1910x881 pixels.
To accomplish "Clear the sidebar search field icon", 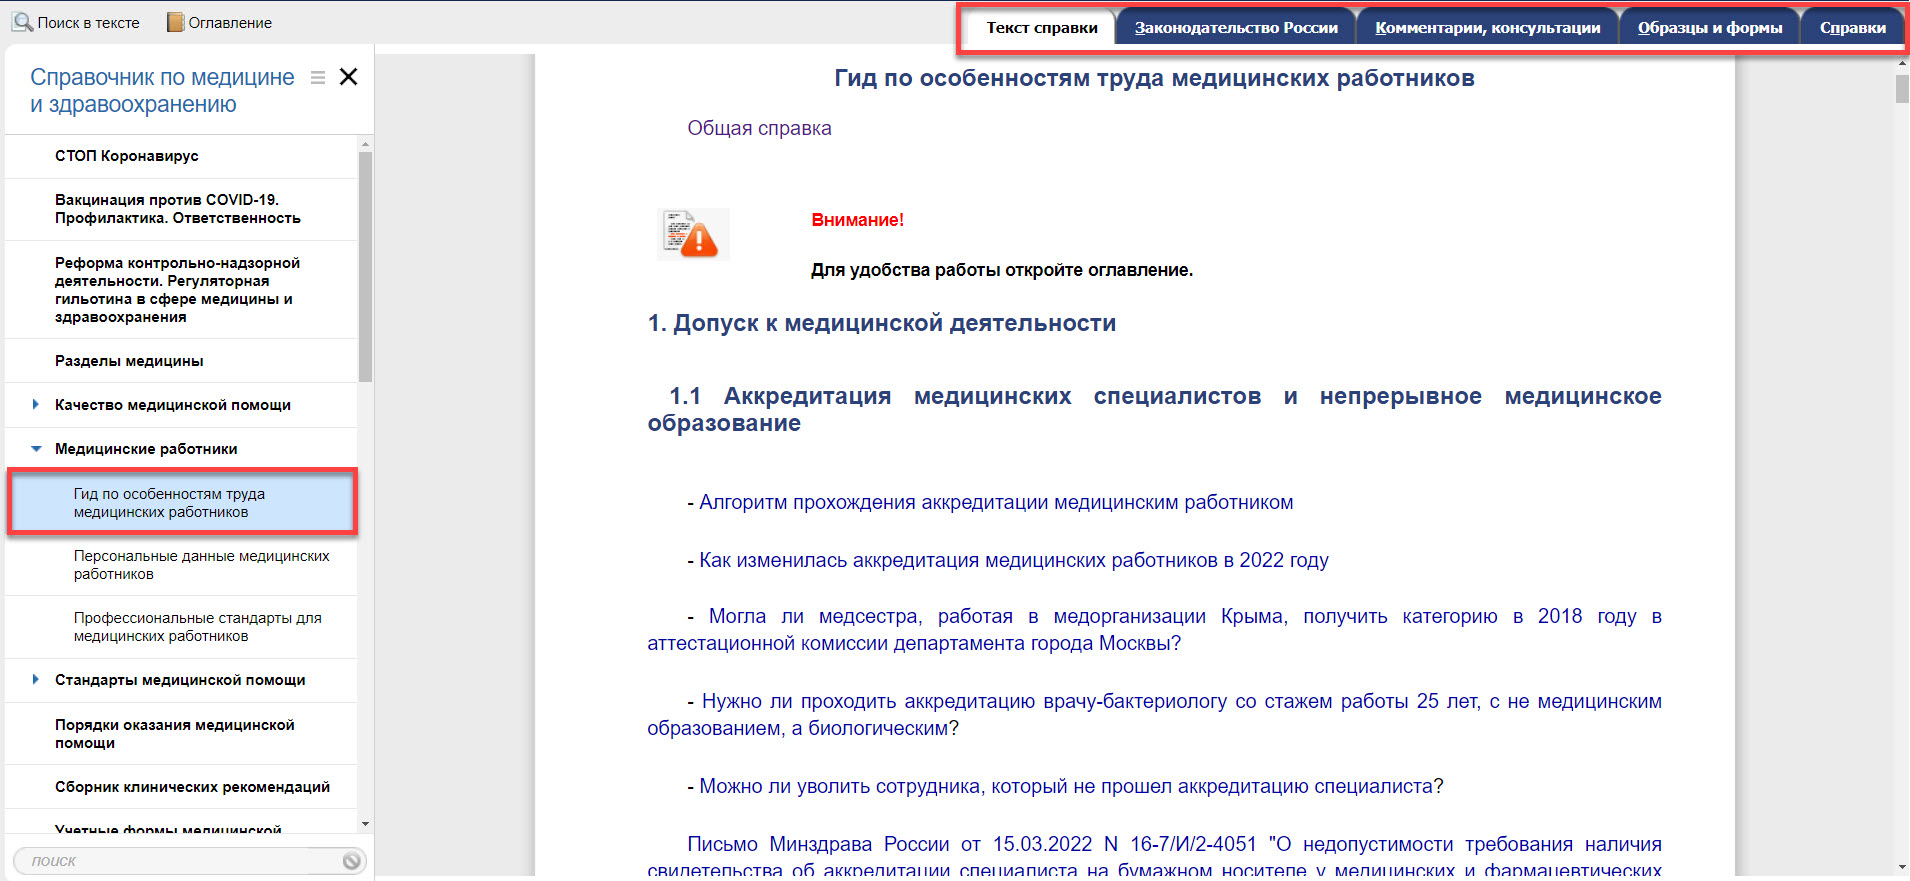I will tap(351, 861).
